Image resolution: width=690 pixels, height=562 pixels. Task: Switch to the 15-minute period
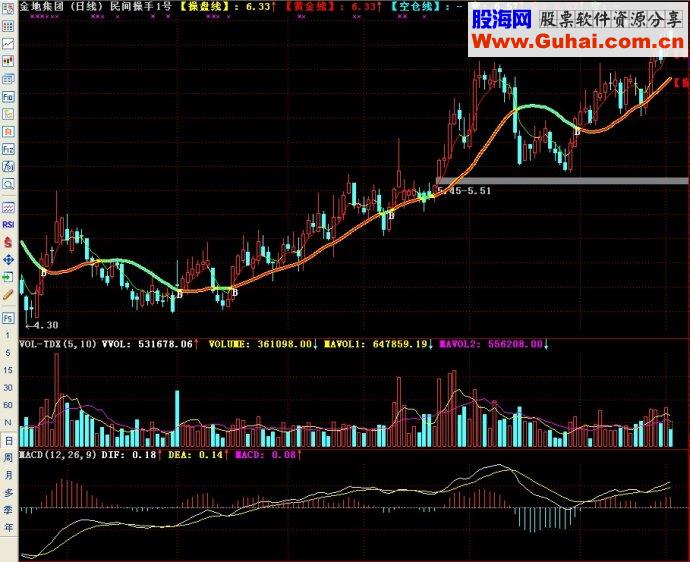click(x=8, y=371)
